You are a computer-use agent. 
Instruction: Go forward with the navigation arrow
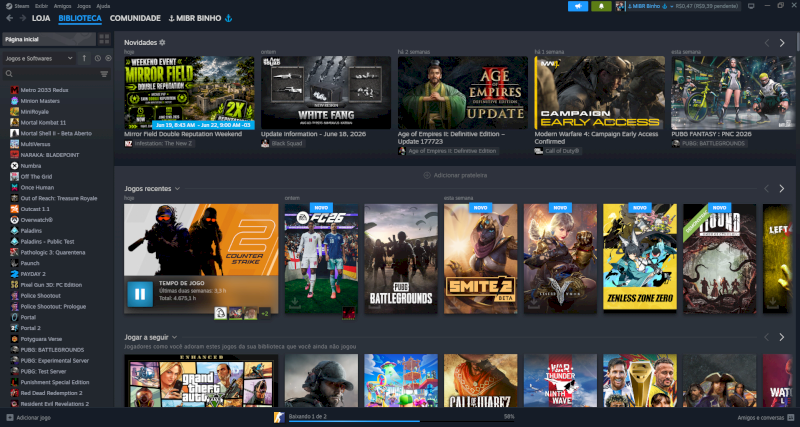[x=22, y=18]
